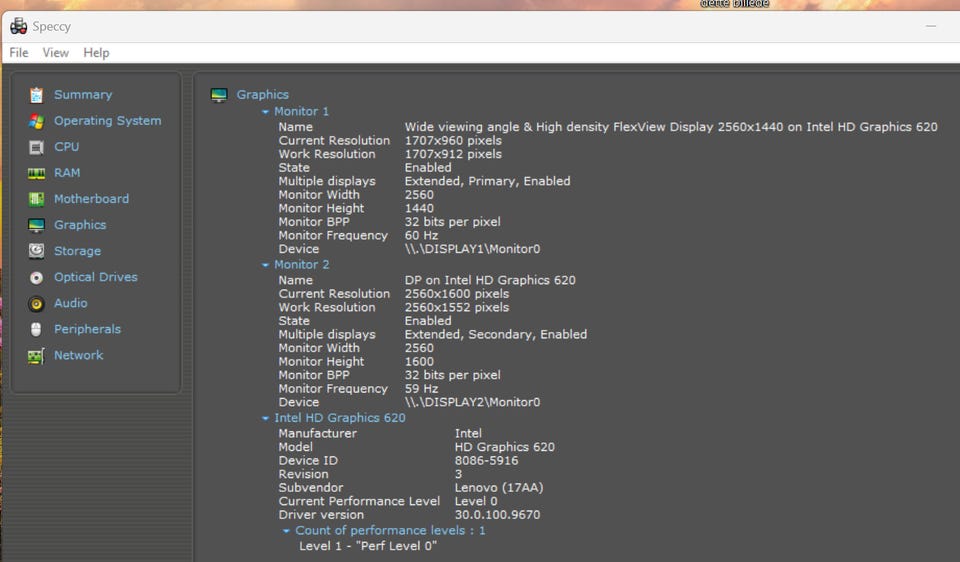Open the Network section

click(x=78, y=355)
